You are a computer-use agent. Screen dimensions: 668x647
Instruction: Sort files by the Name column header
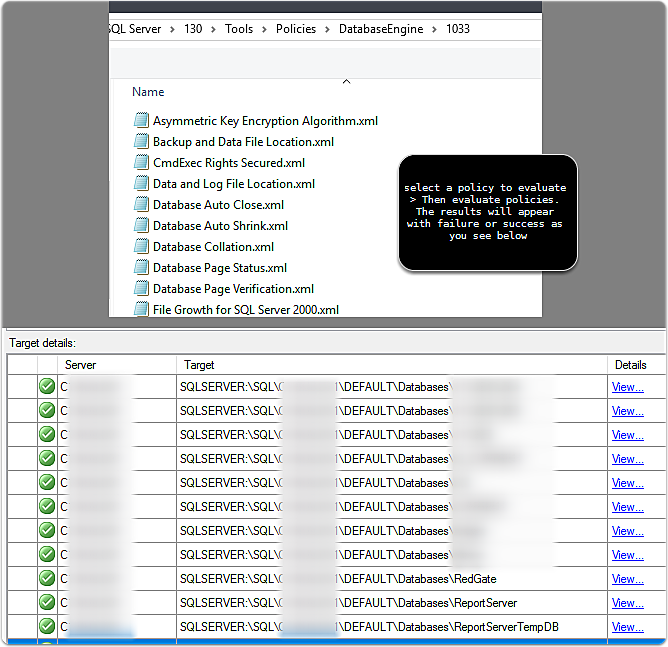click(148, 92)
